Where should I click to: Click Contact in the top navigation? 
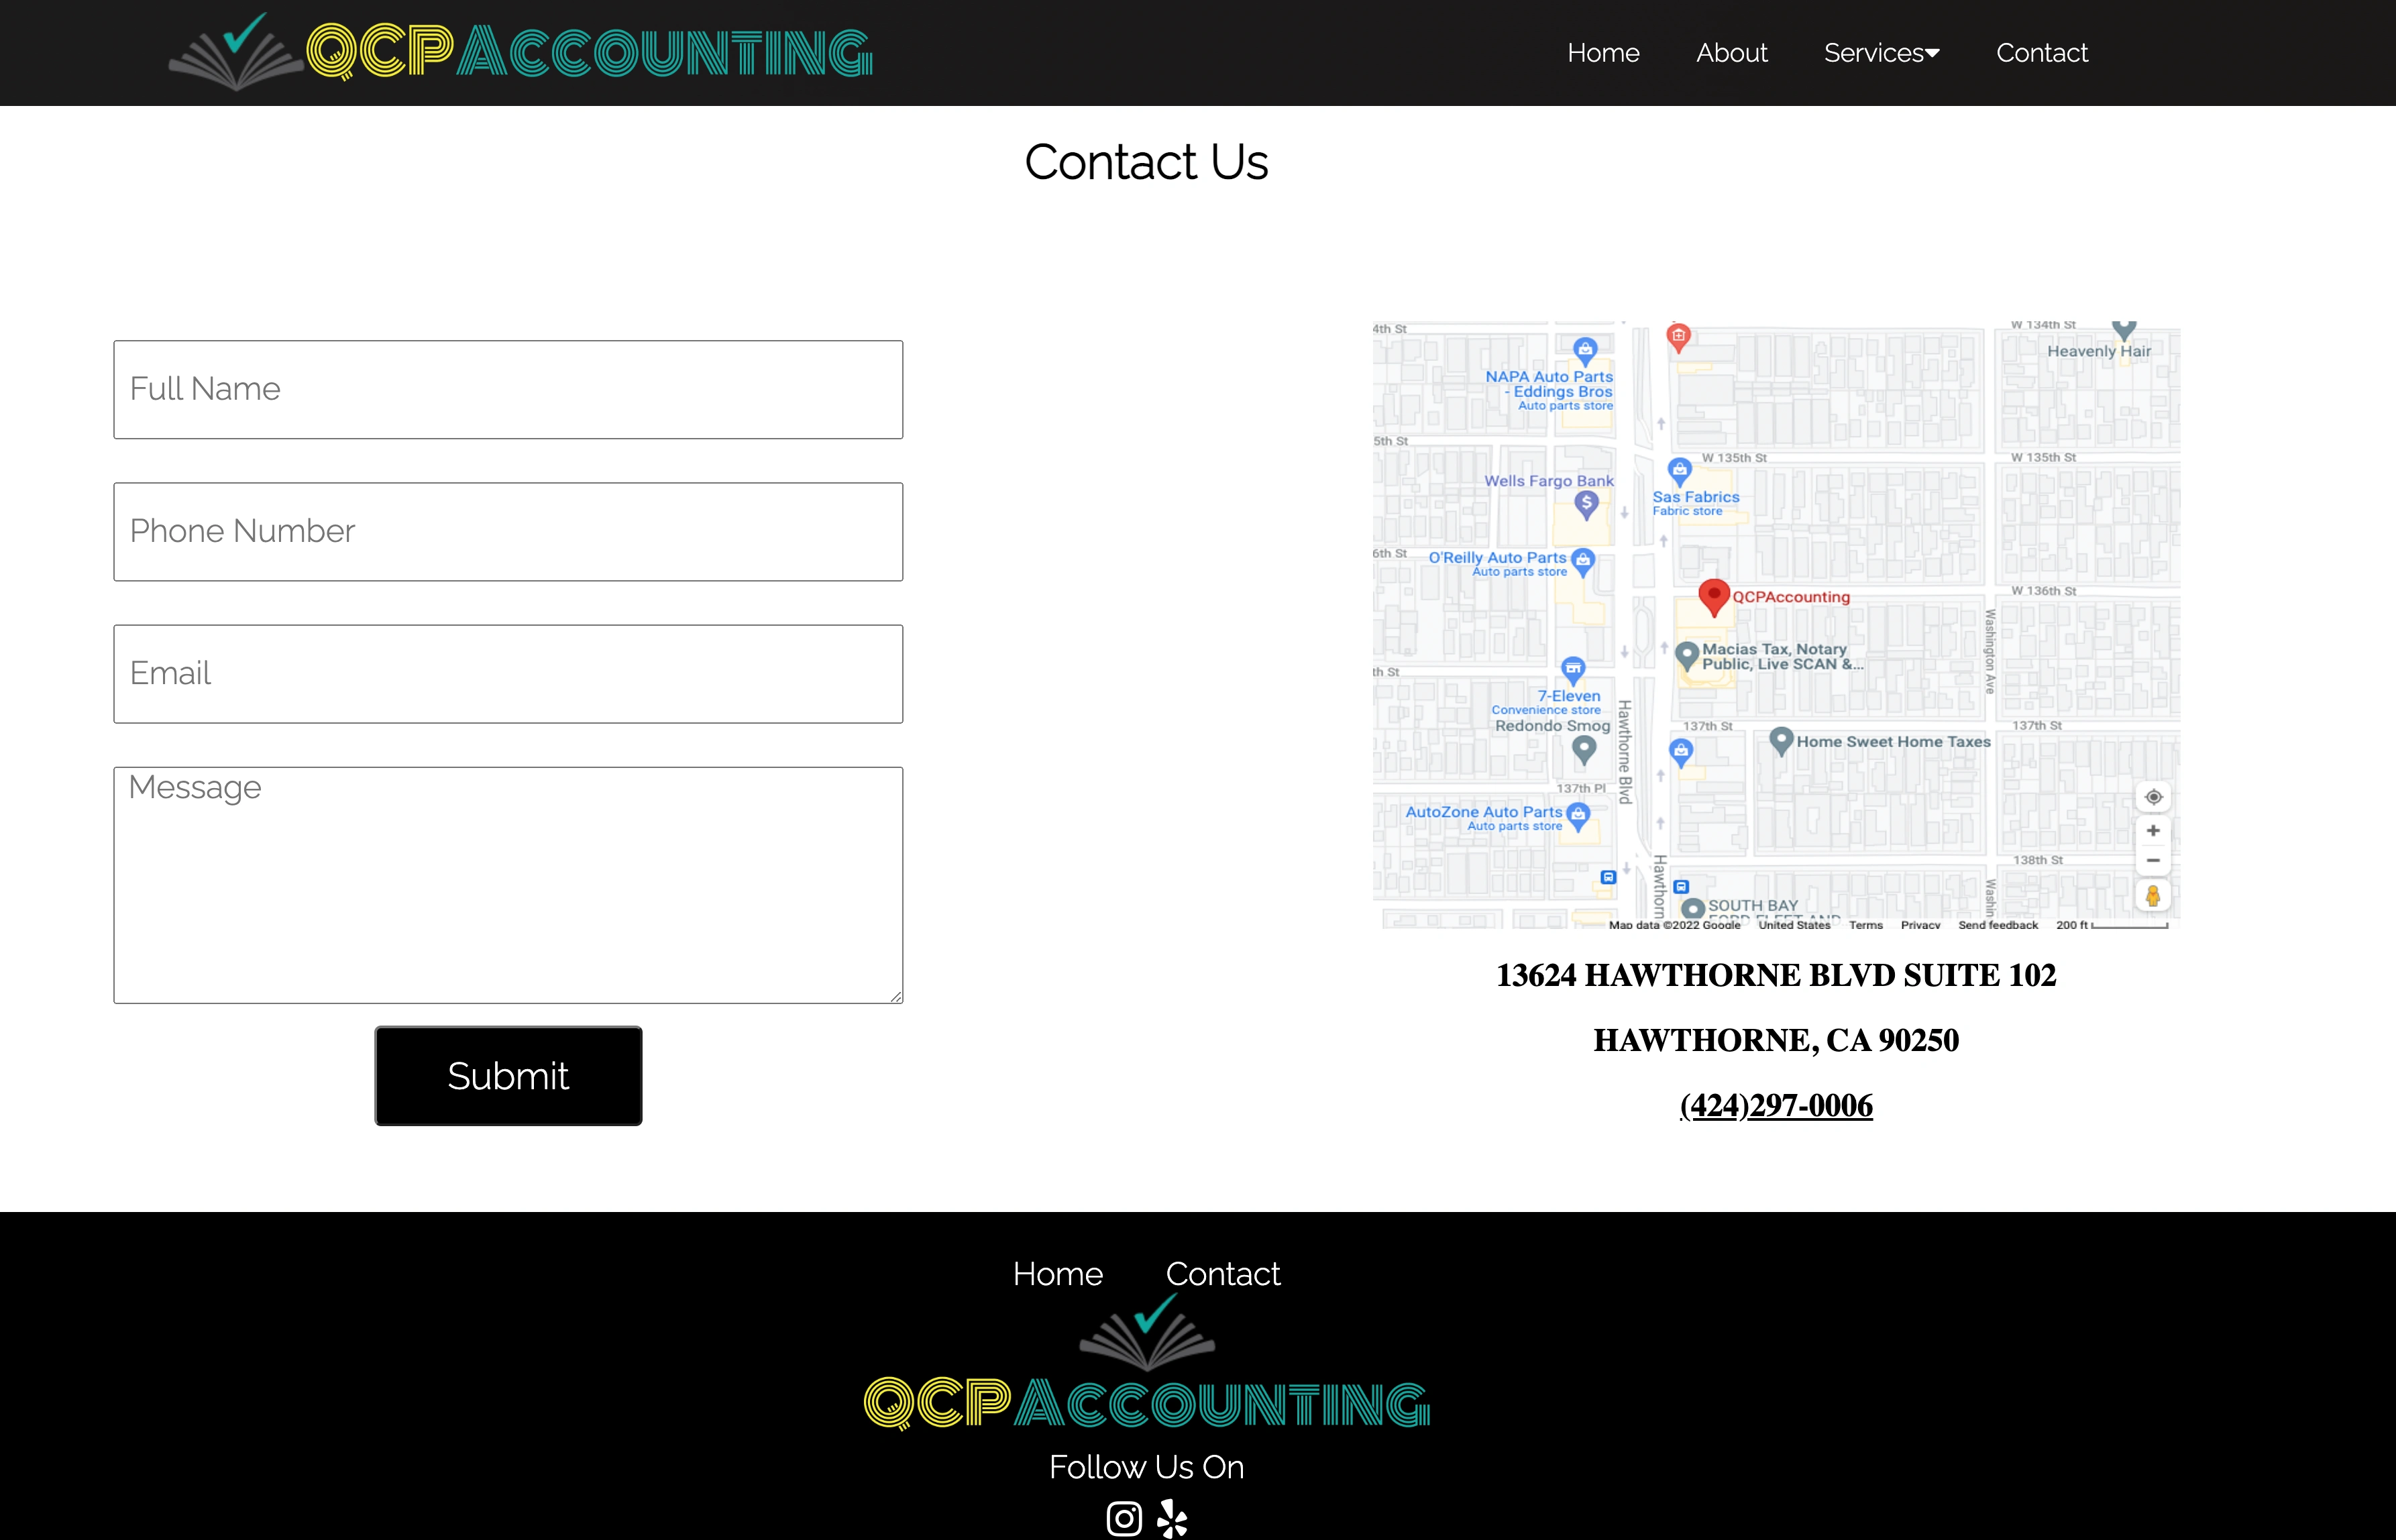pyautogui.click(x=2041, y=52)
